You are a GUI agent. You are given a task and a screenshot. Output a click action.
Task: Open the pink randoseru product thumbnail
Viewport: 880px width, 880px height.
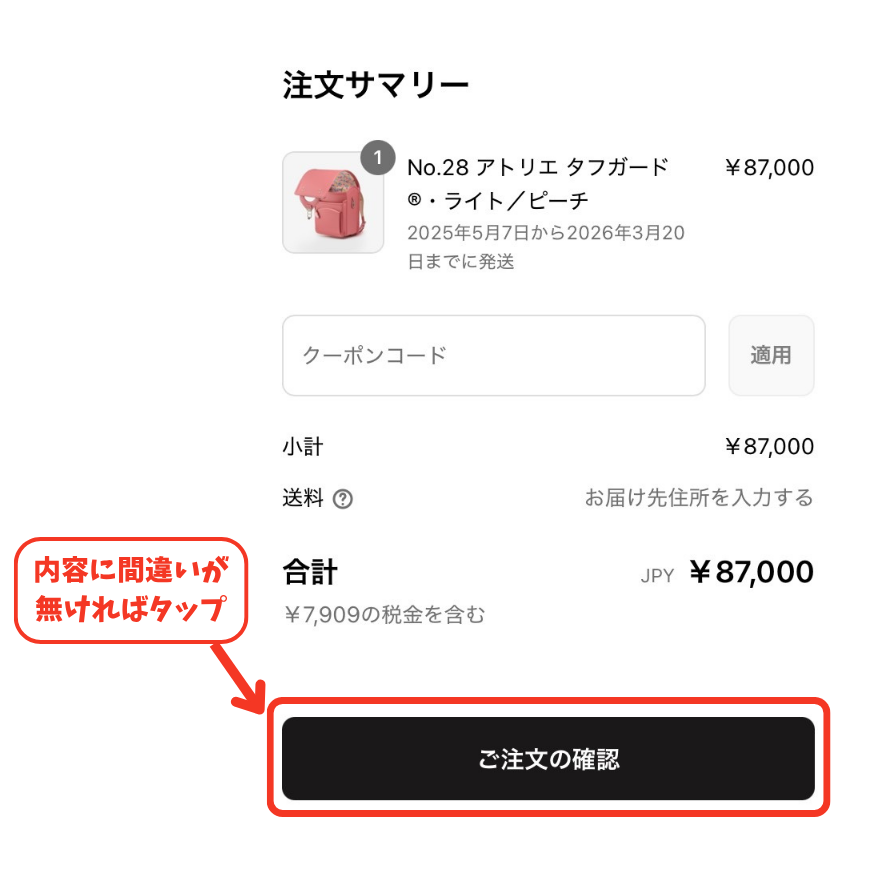(x=333, y=203)
